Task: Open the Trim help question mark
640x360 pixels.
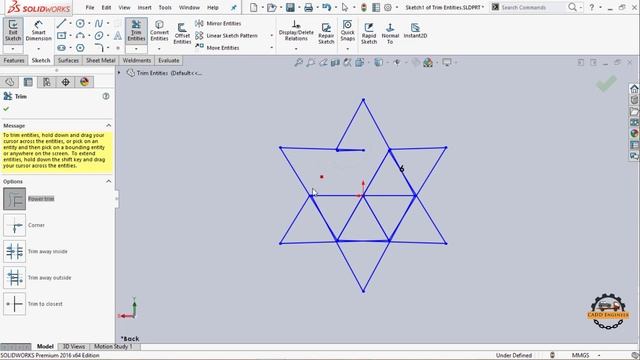Action: pyautogui.click(x=106, y=96)
